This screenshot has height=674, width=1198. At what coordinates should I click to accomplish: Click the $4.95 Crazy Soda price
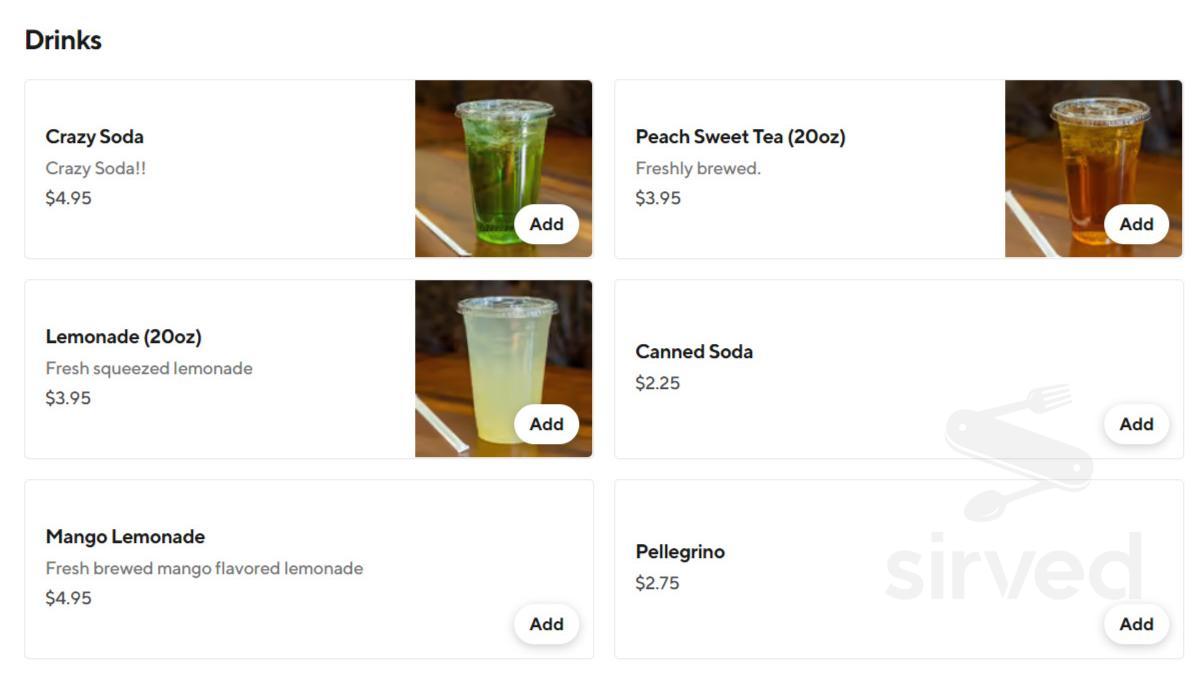[68, 198]
